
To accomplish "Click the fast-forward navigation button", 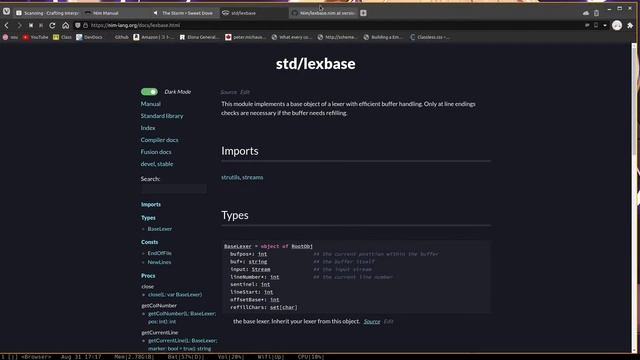I will (x=41, y=25).
